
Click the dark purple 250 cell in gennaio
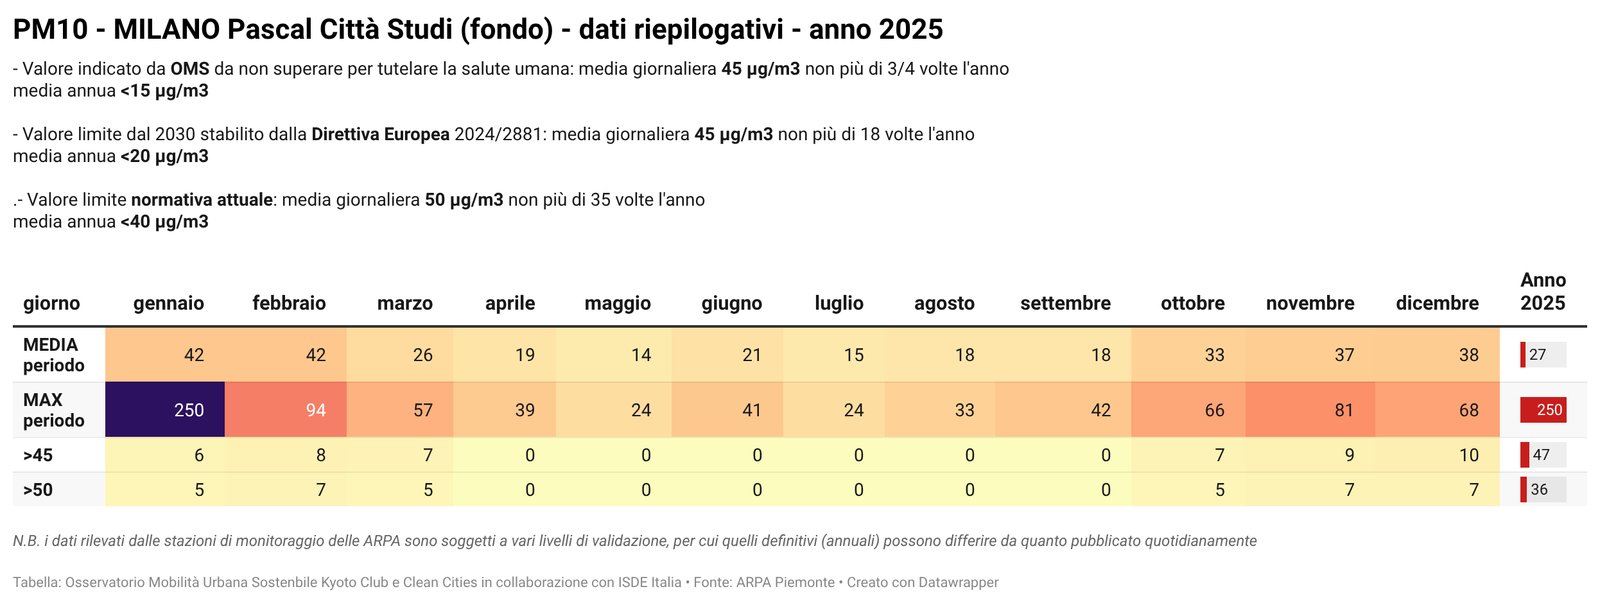(165, 410)
